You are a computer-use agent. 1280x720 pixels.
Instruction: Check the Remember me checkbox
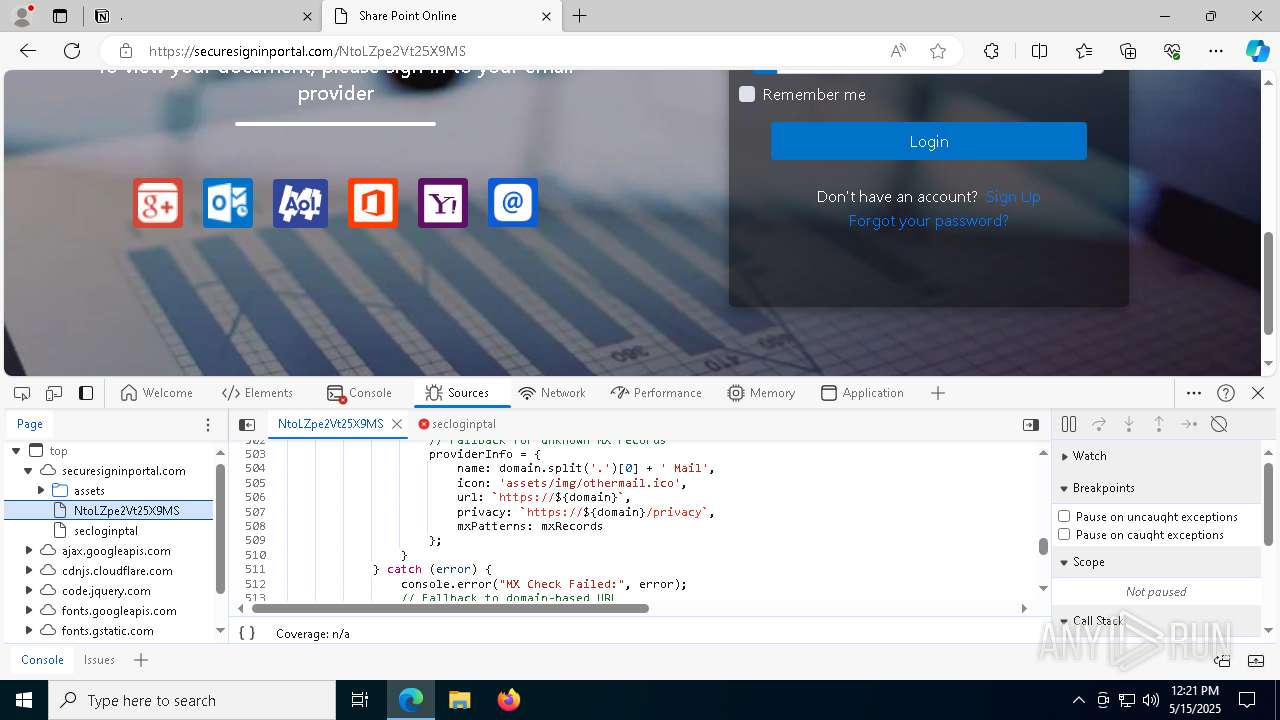click(747, 94)
